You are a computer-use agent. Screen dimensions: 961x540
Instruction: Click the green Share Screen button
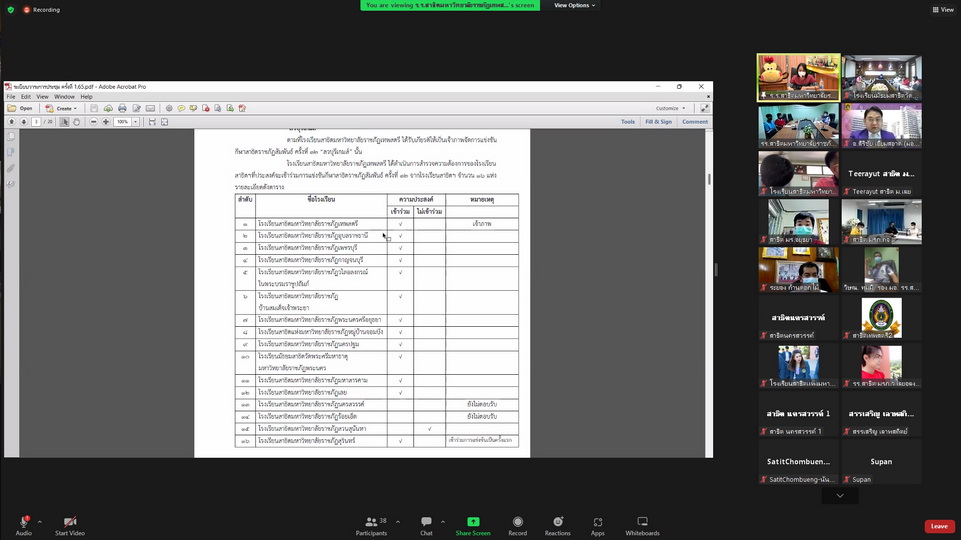(473, 526)
